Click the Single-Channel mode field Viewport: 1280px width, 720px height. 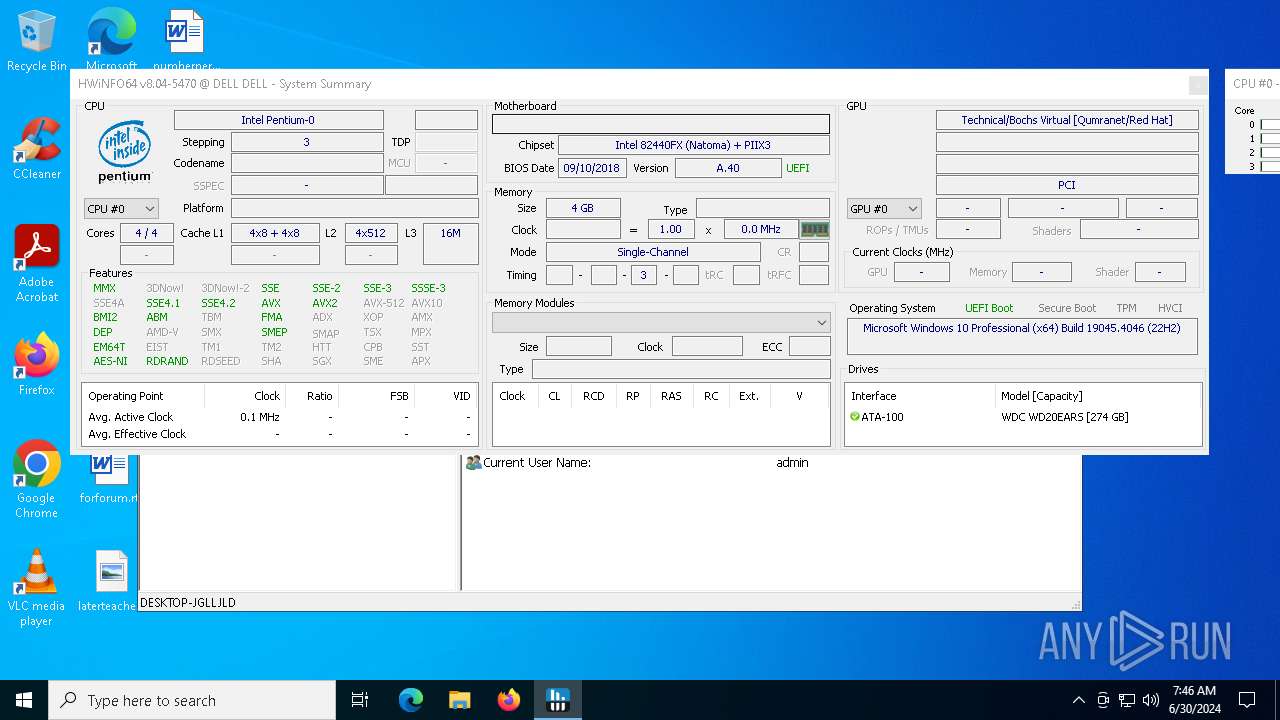[x=653, y=252]
